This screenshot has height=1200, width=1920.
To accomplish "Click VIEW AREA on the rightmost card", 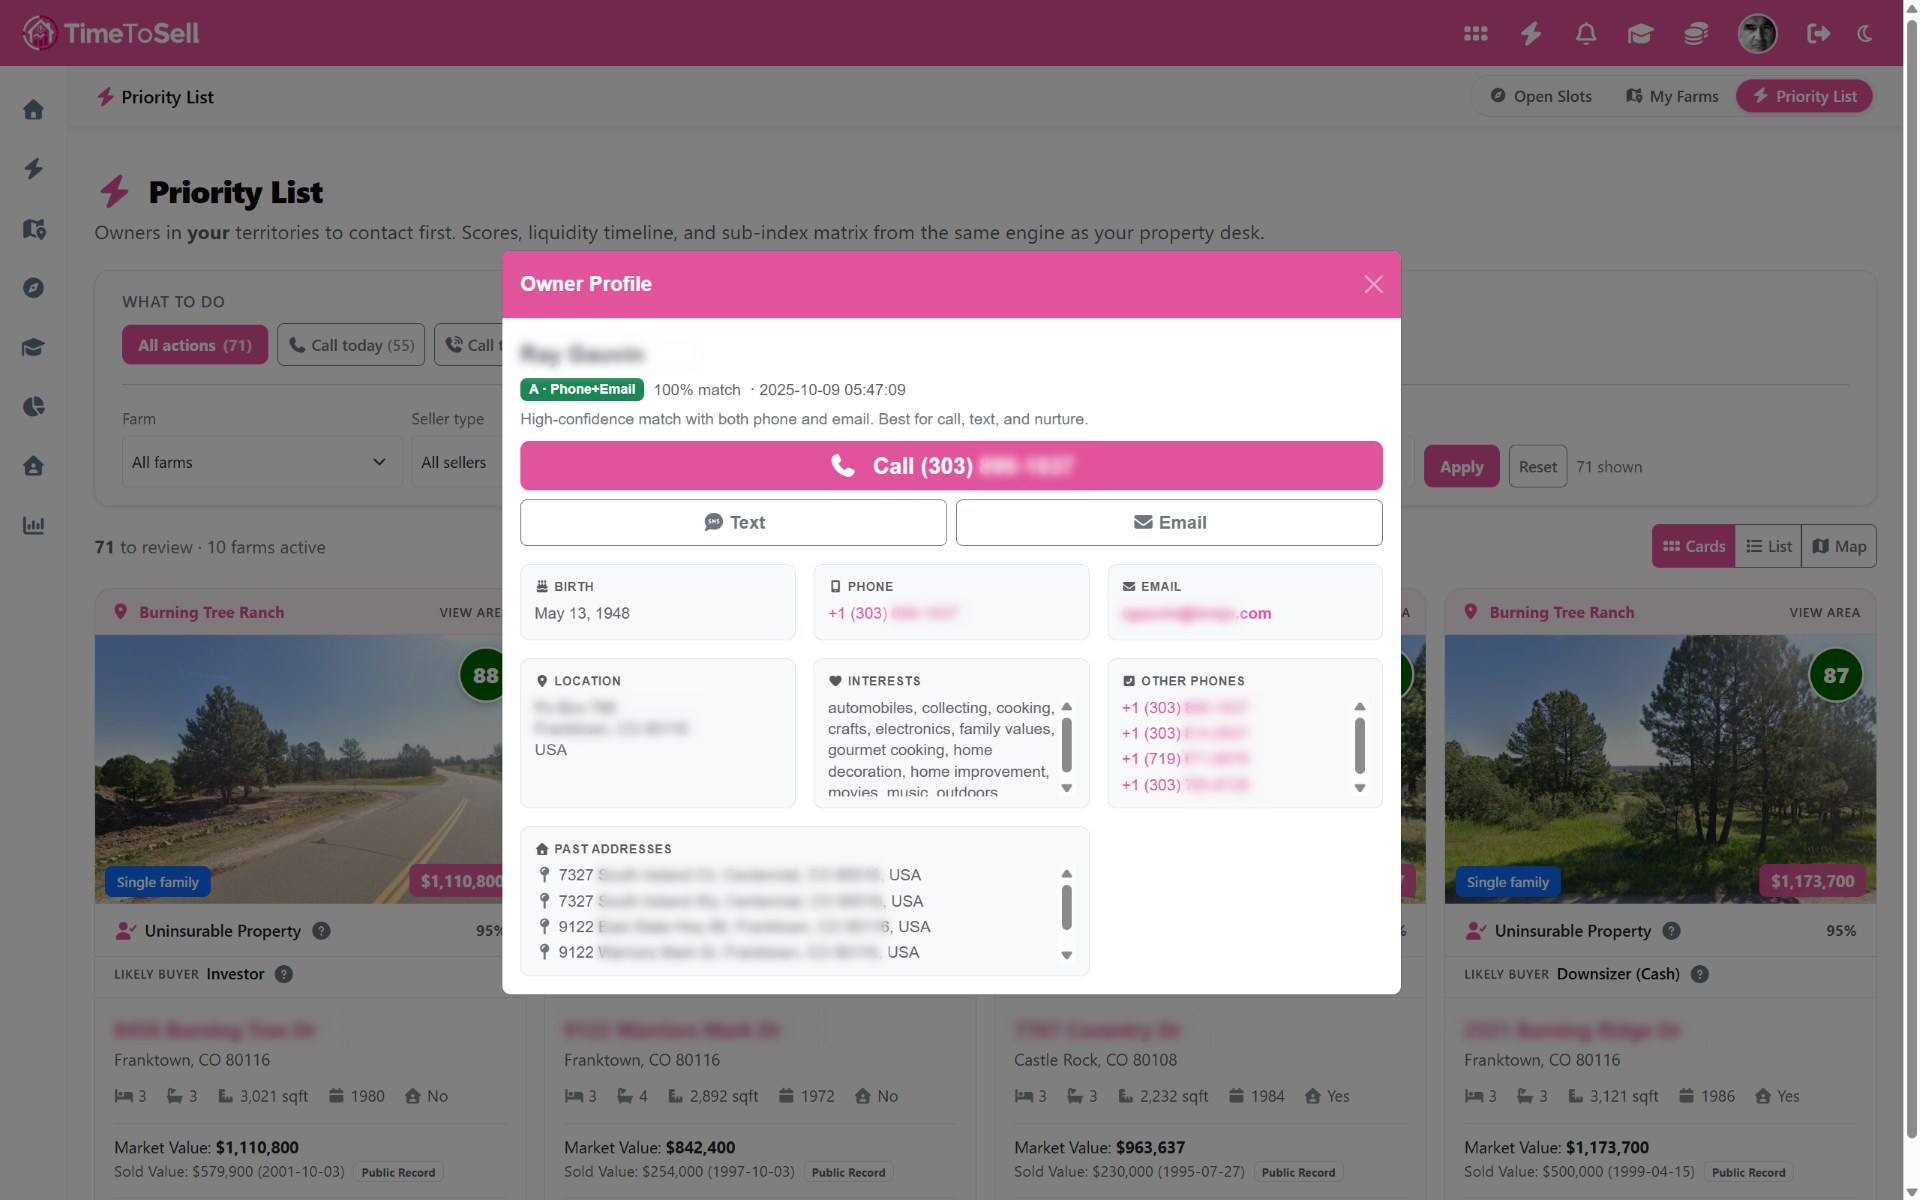I will point(1824,612).
